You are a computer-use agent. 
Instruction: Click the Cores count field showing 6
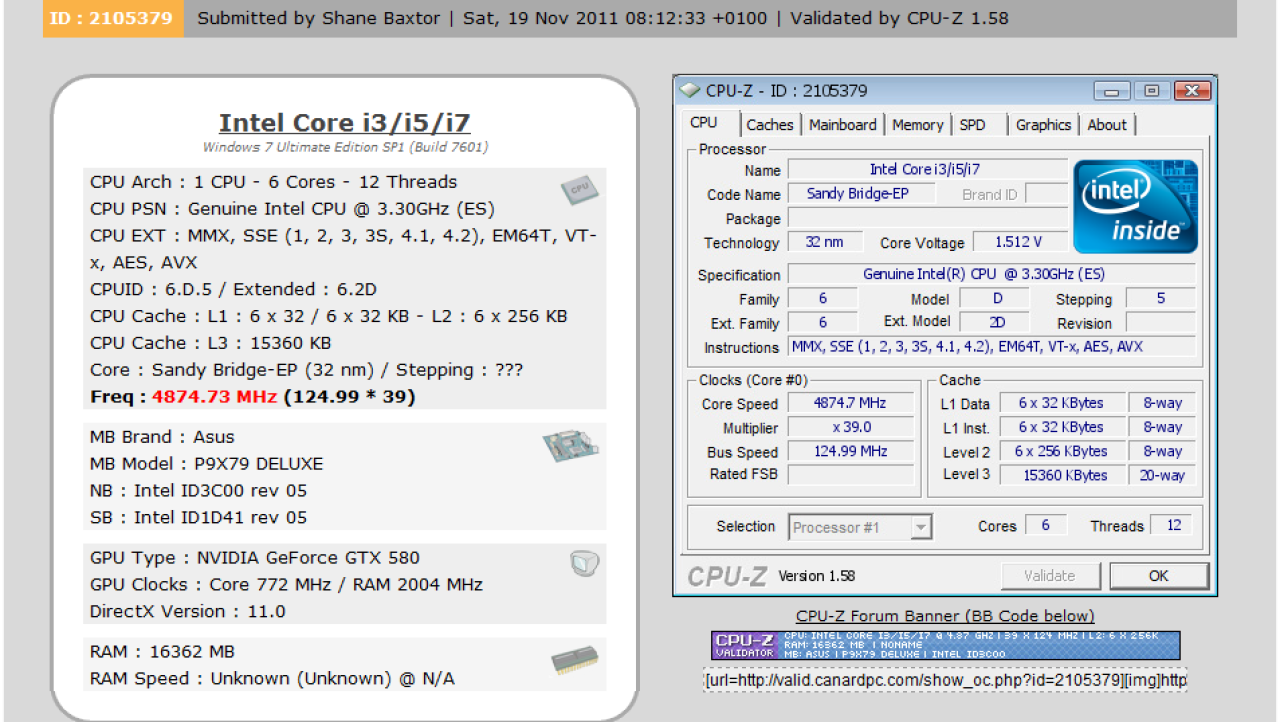point(1046,526)
